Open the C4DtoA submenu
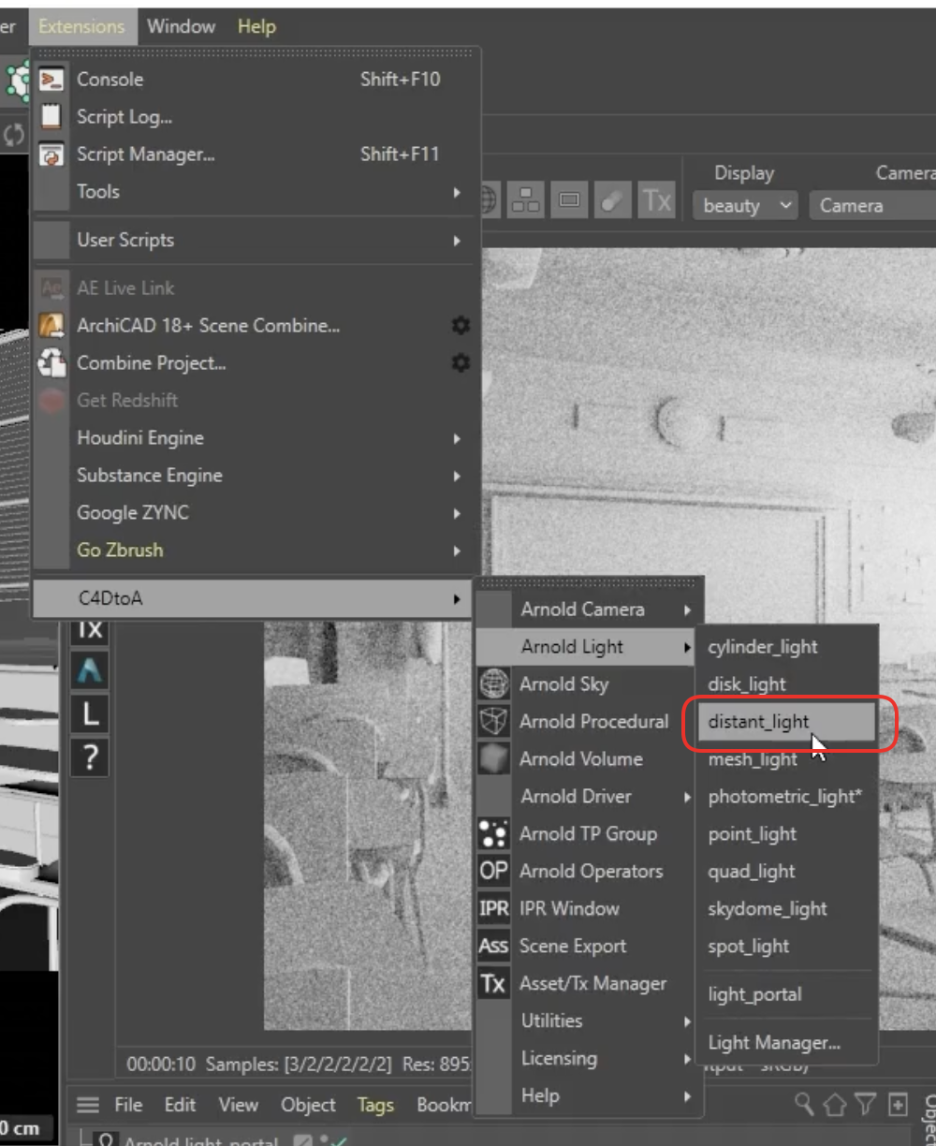The width and height of the screenshot is (936, 1146). coord(253,599)
